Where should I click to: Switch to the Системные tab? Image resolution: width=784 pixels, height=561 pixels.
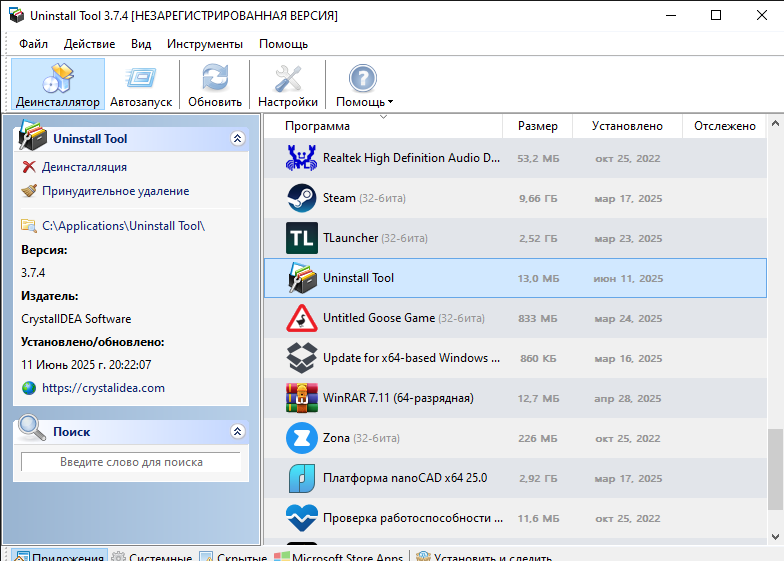[152, 556]
